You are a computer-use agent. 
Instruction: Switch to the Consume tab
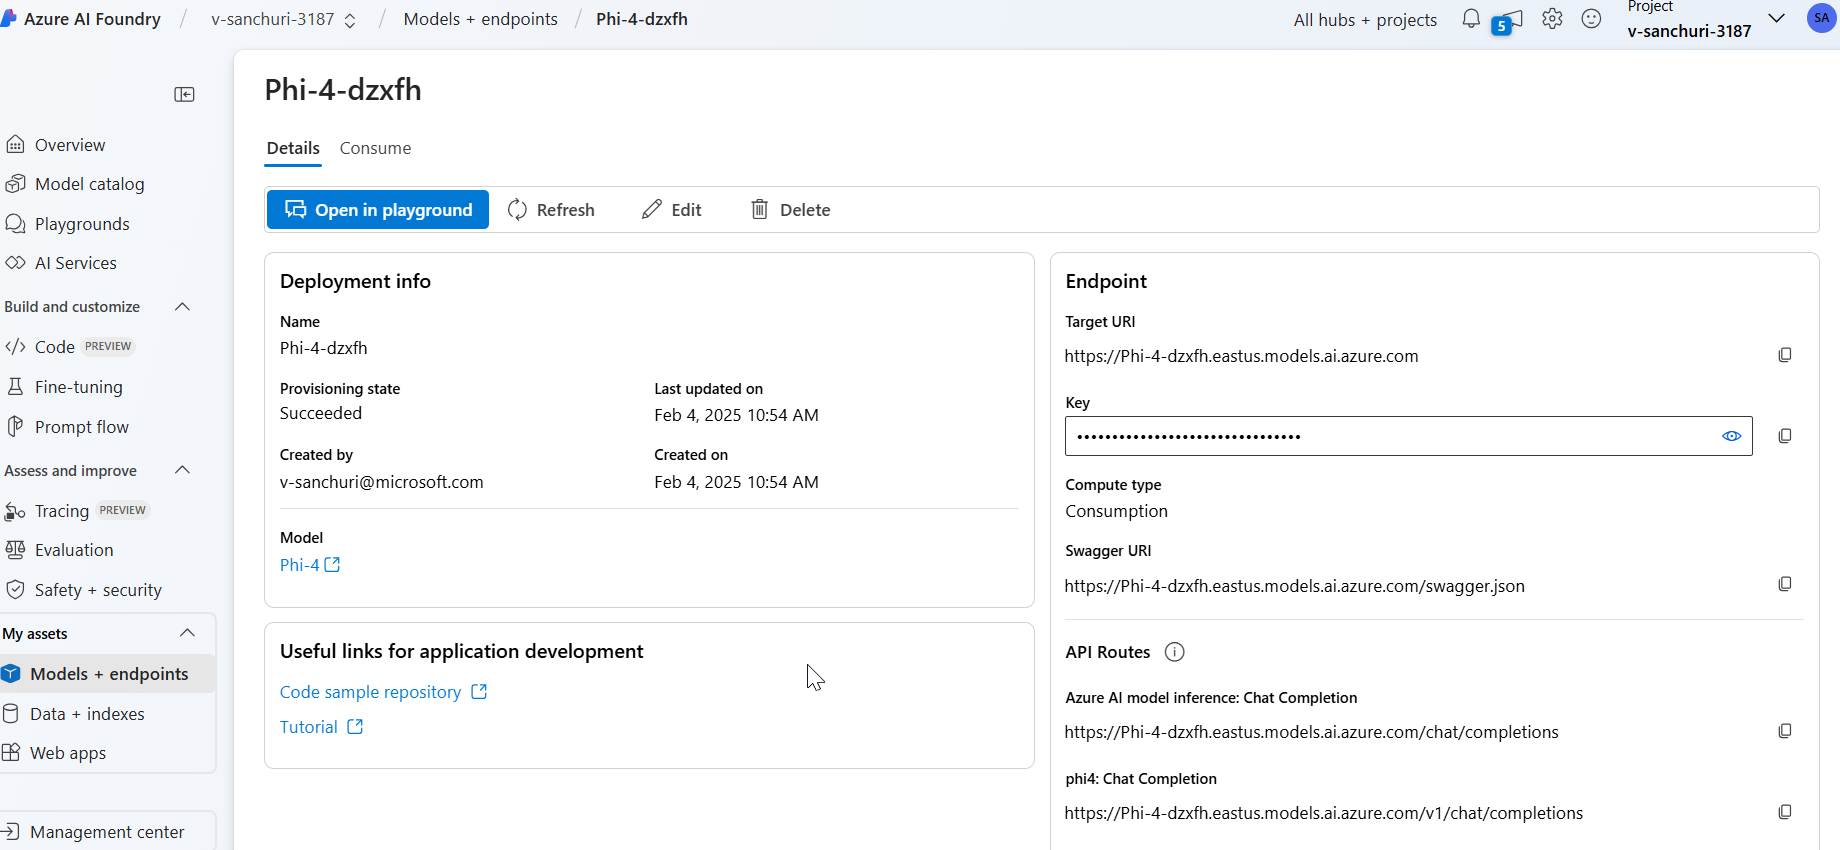(375, 148)
